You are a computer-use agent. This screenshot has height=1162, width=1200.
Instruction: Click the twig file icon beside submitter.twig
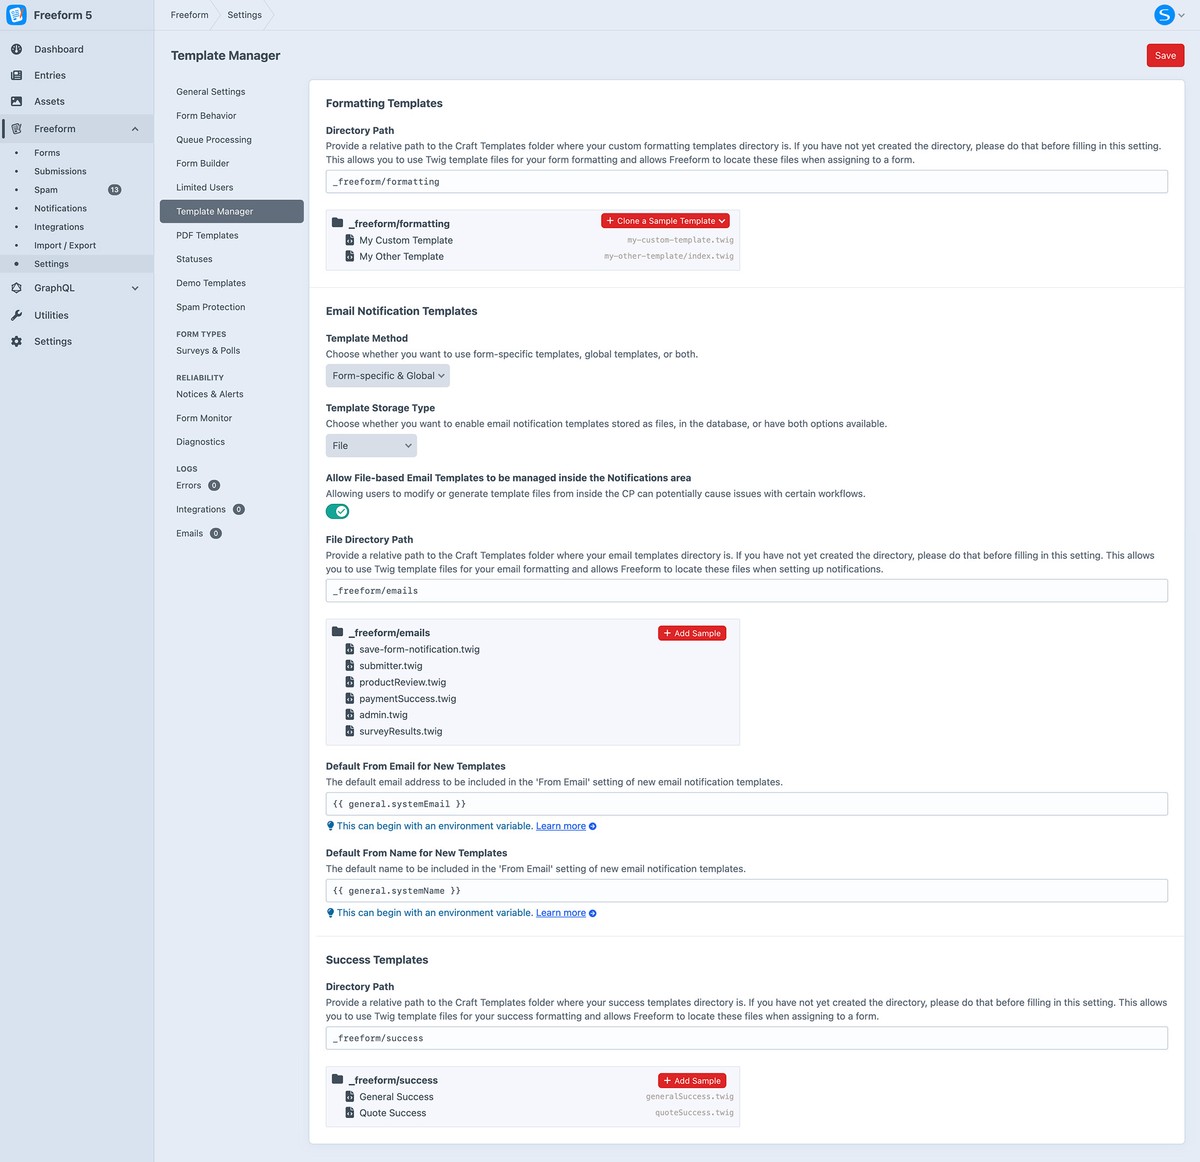[348, 665]
